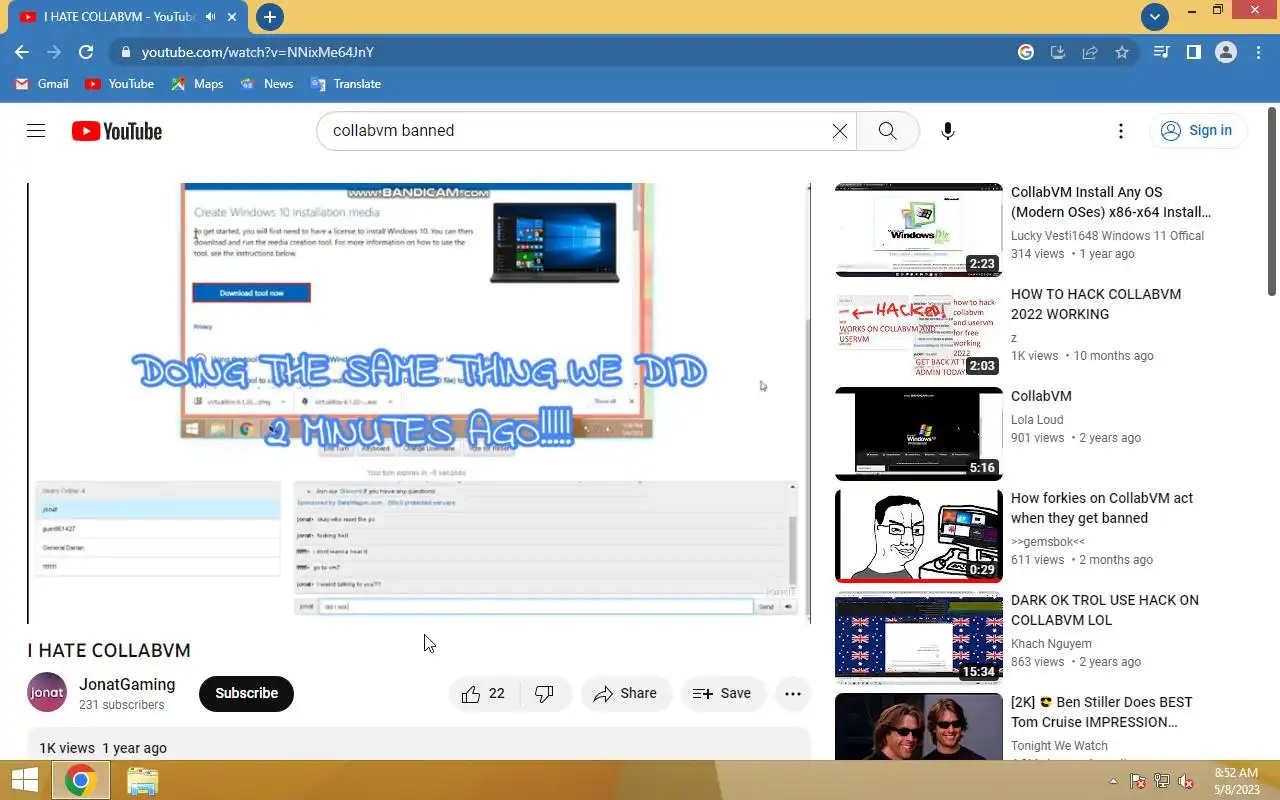This screenshot has height=800, width=1280.
Task: Show hidden system tray icons
Action: pos(1113,781)
